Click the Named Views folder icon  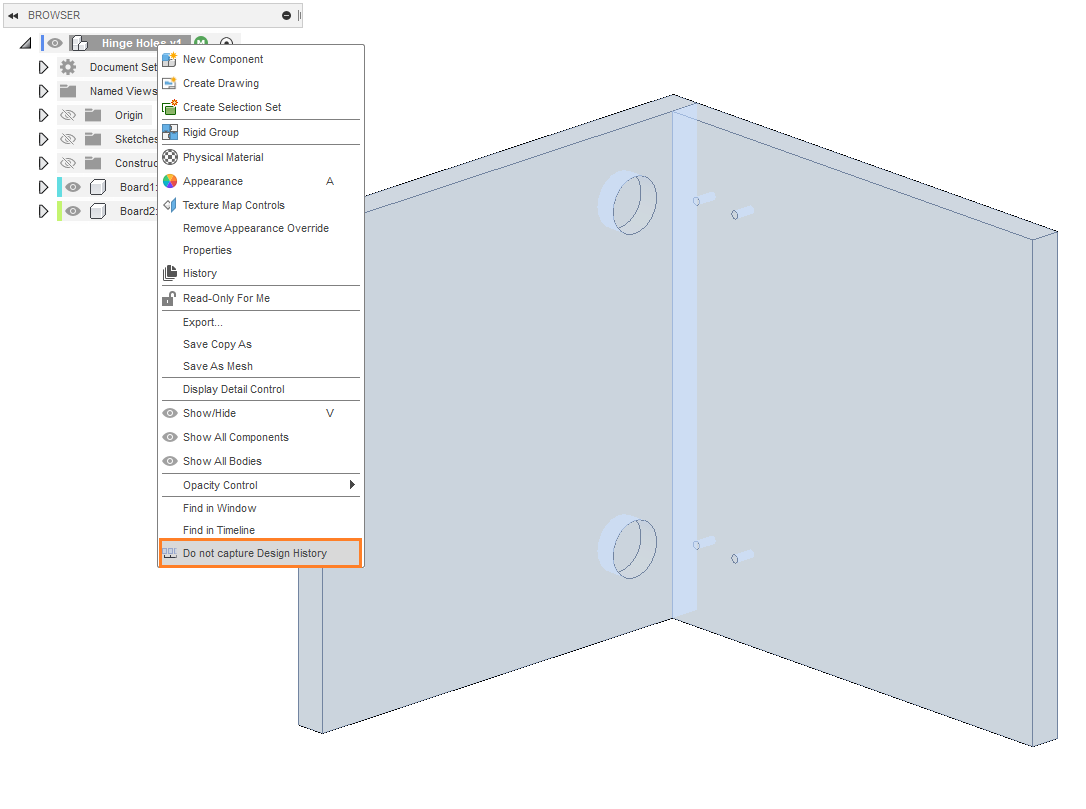(x=68, y=91)
